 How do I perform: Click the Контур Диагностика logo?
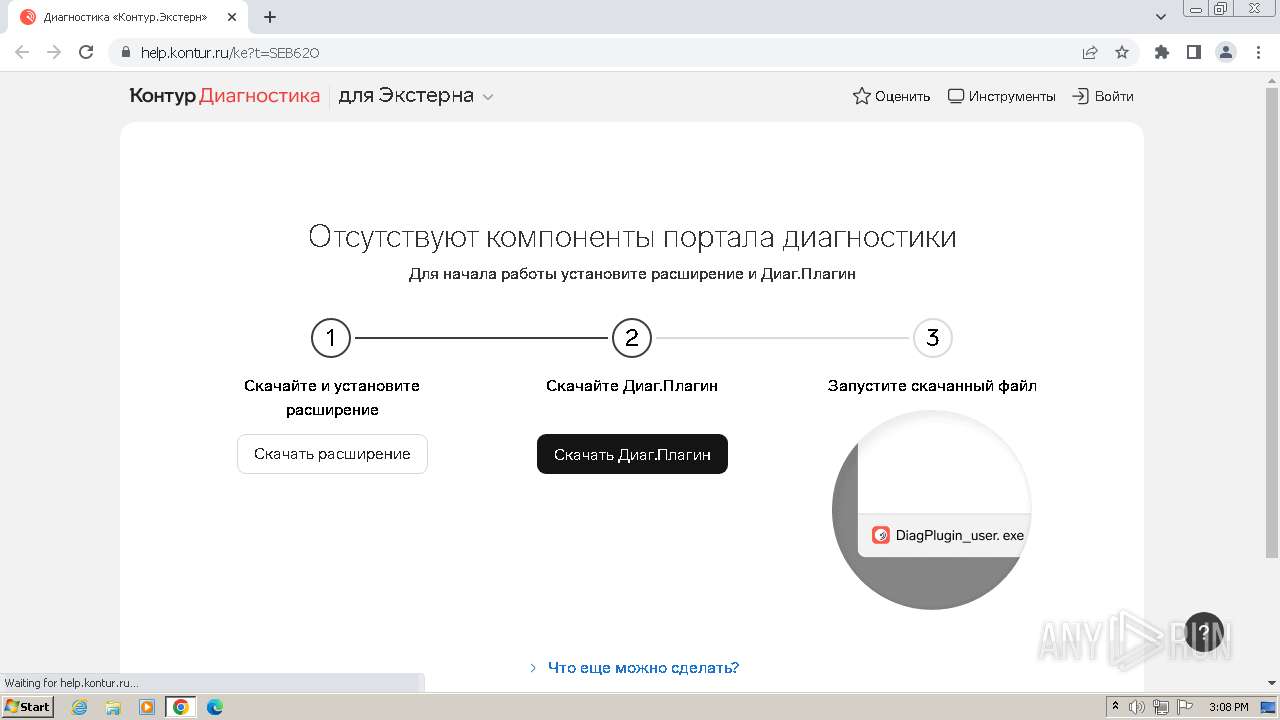(225, 96)
